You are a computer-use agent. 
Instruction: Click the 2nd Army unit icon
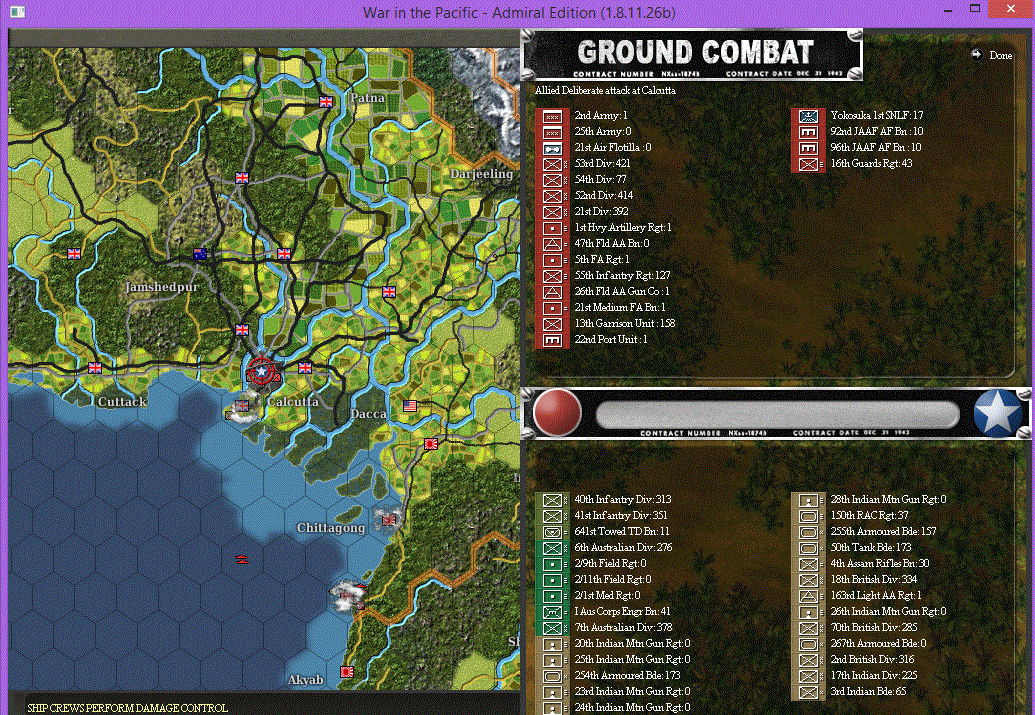tap(552, 116)
